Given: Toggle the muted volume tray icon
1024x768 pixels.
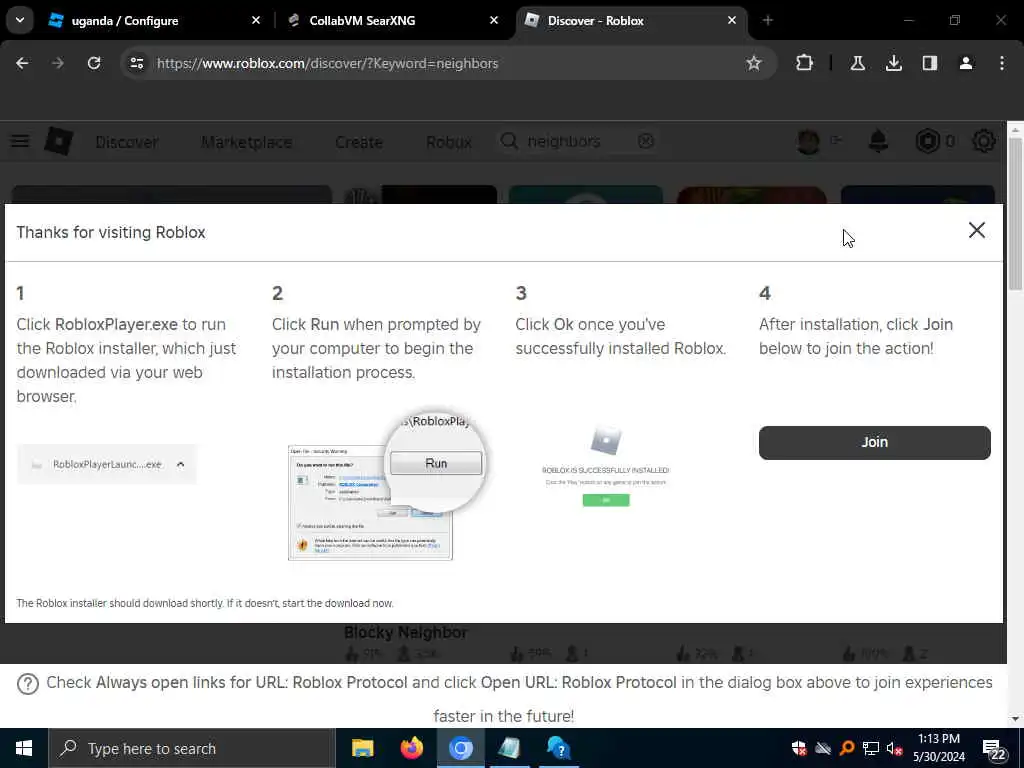Looking at the screenshot, I should tap(895, 748).
